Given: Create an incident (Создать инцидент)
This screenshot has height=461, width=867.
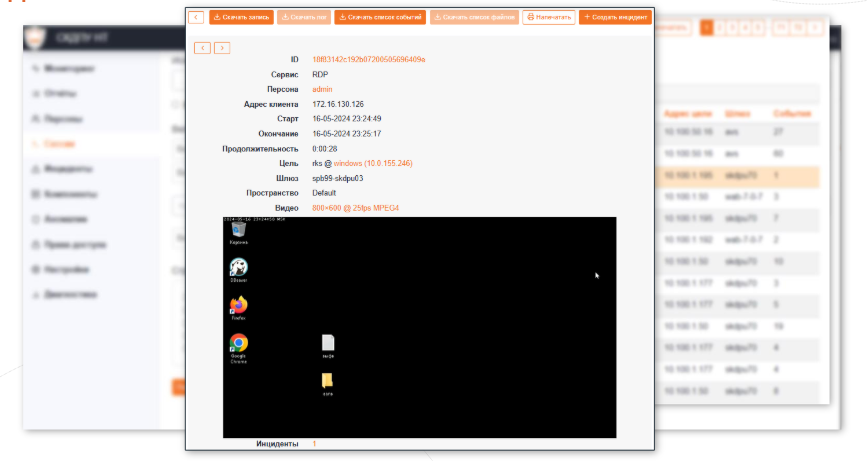Looking at the screenshot, I should (615, 17).
